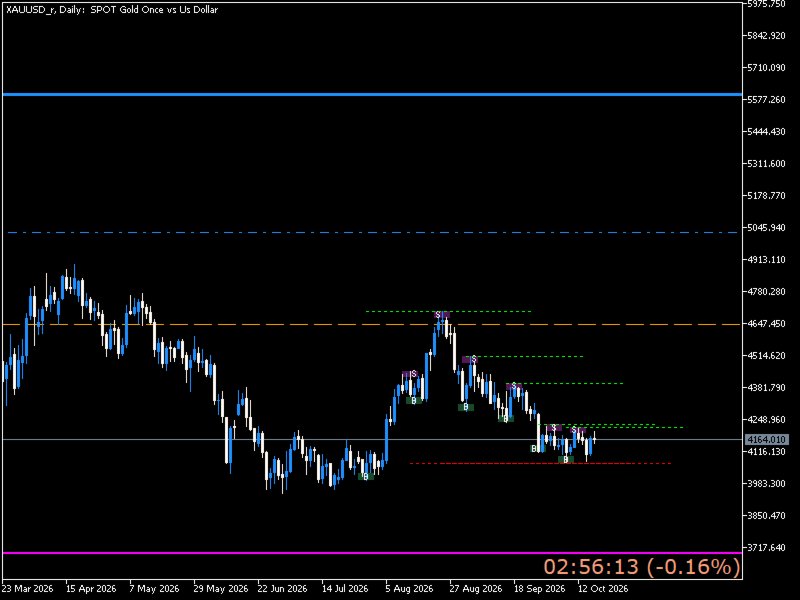Viewport: 800px width, 600px height.
Task: Click the 18 Sep 2026 date label
Action: [x=540, y=589]
